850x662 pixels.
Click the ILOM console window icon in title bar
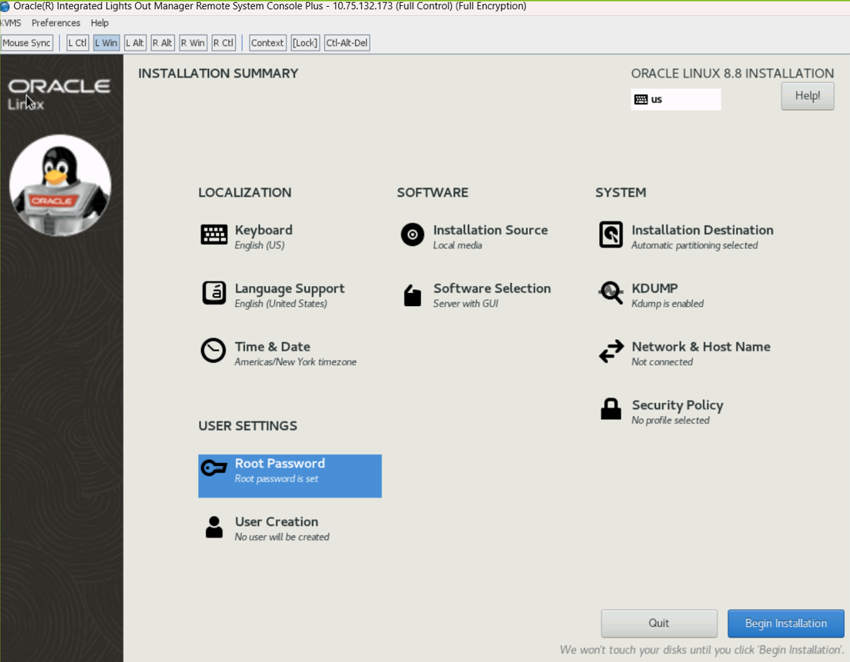5,7
